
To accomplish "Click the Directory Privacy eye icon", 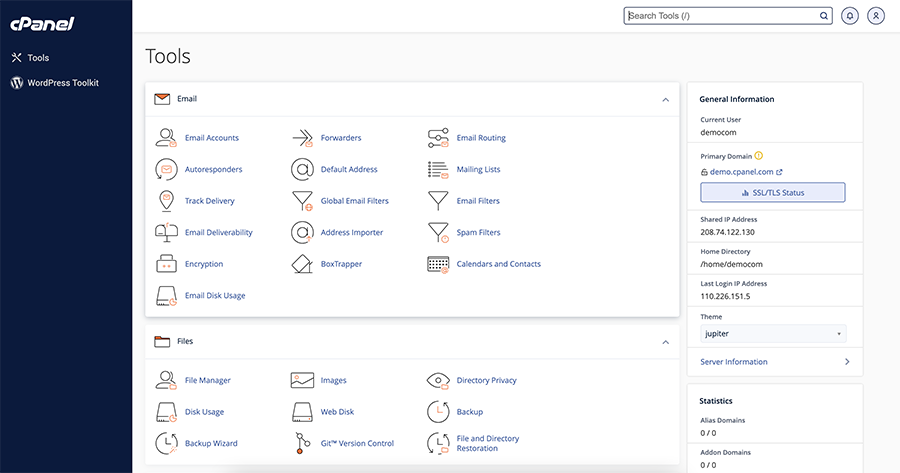I will point(438,380).
